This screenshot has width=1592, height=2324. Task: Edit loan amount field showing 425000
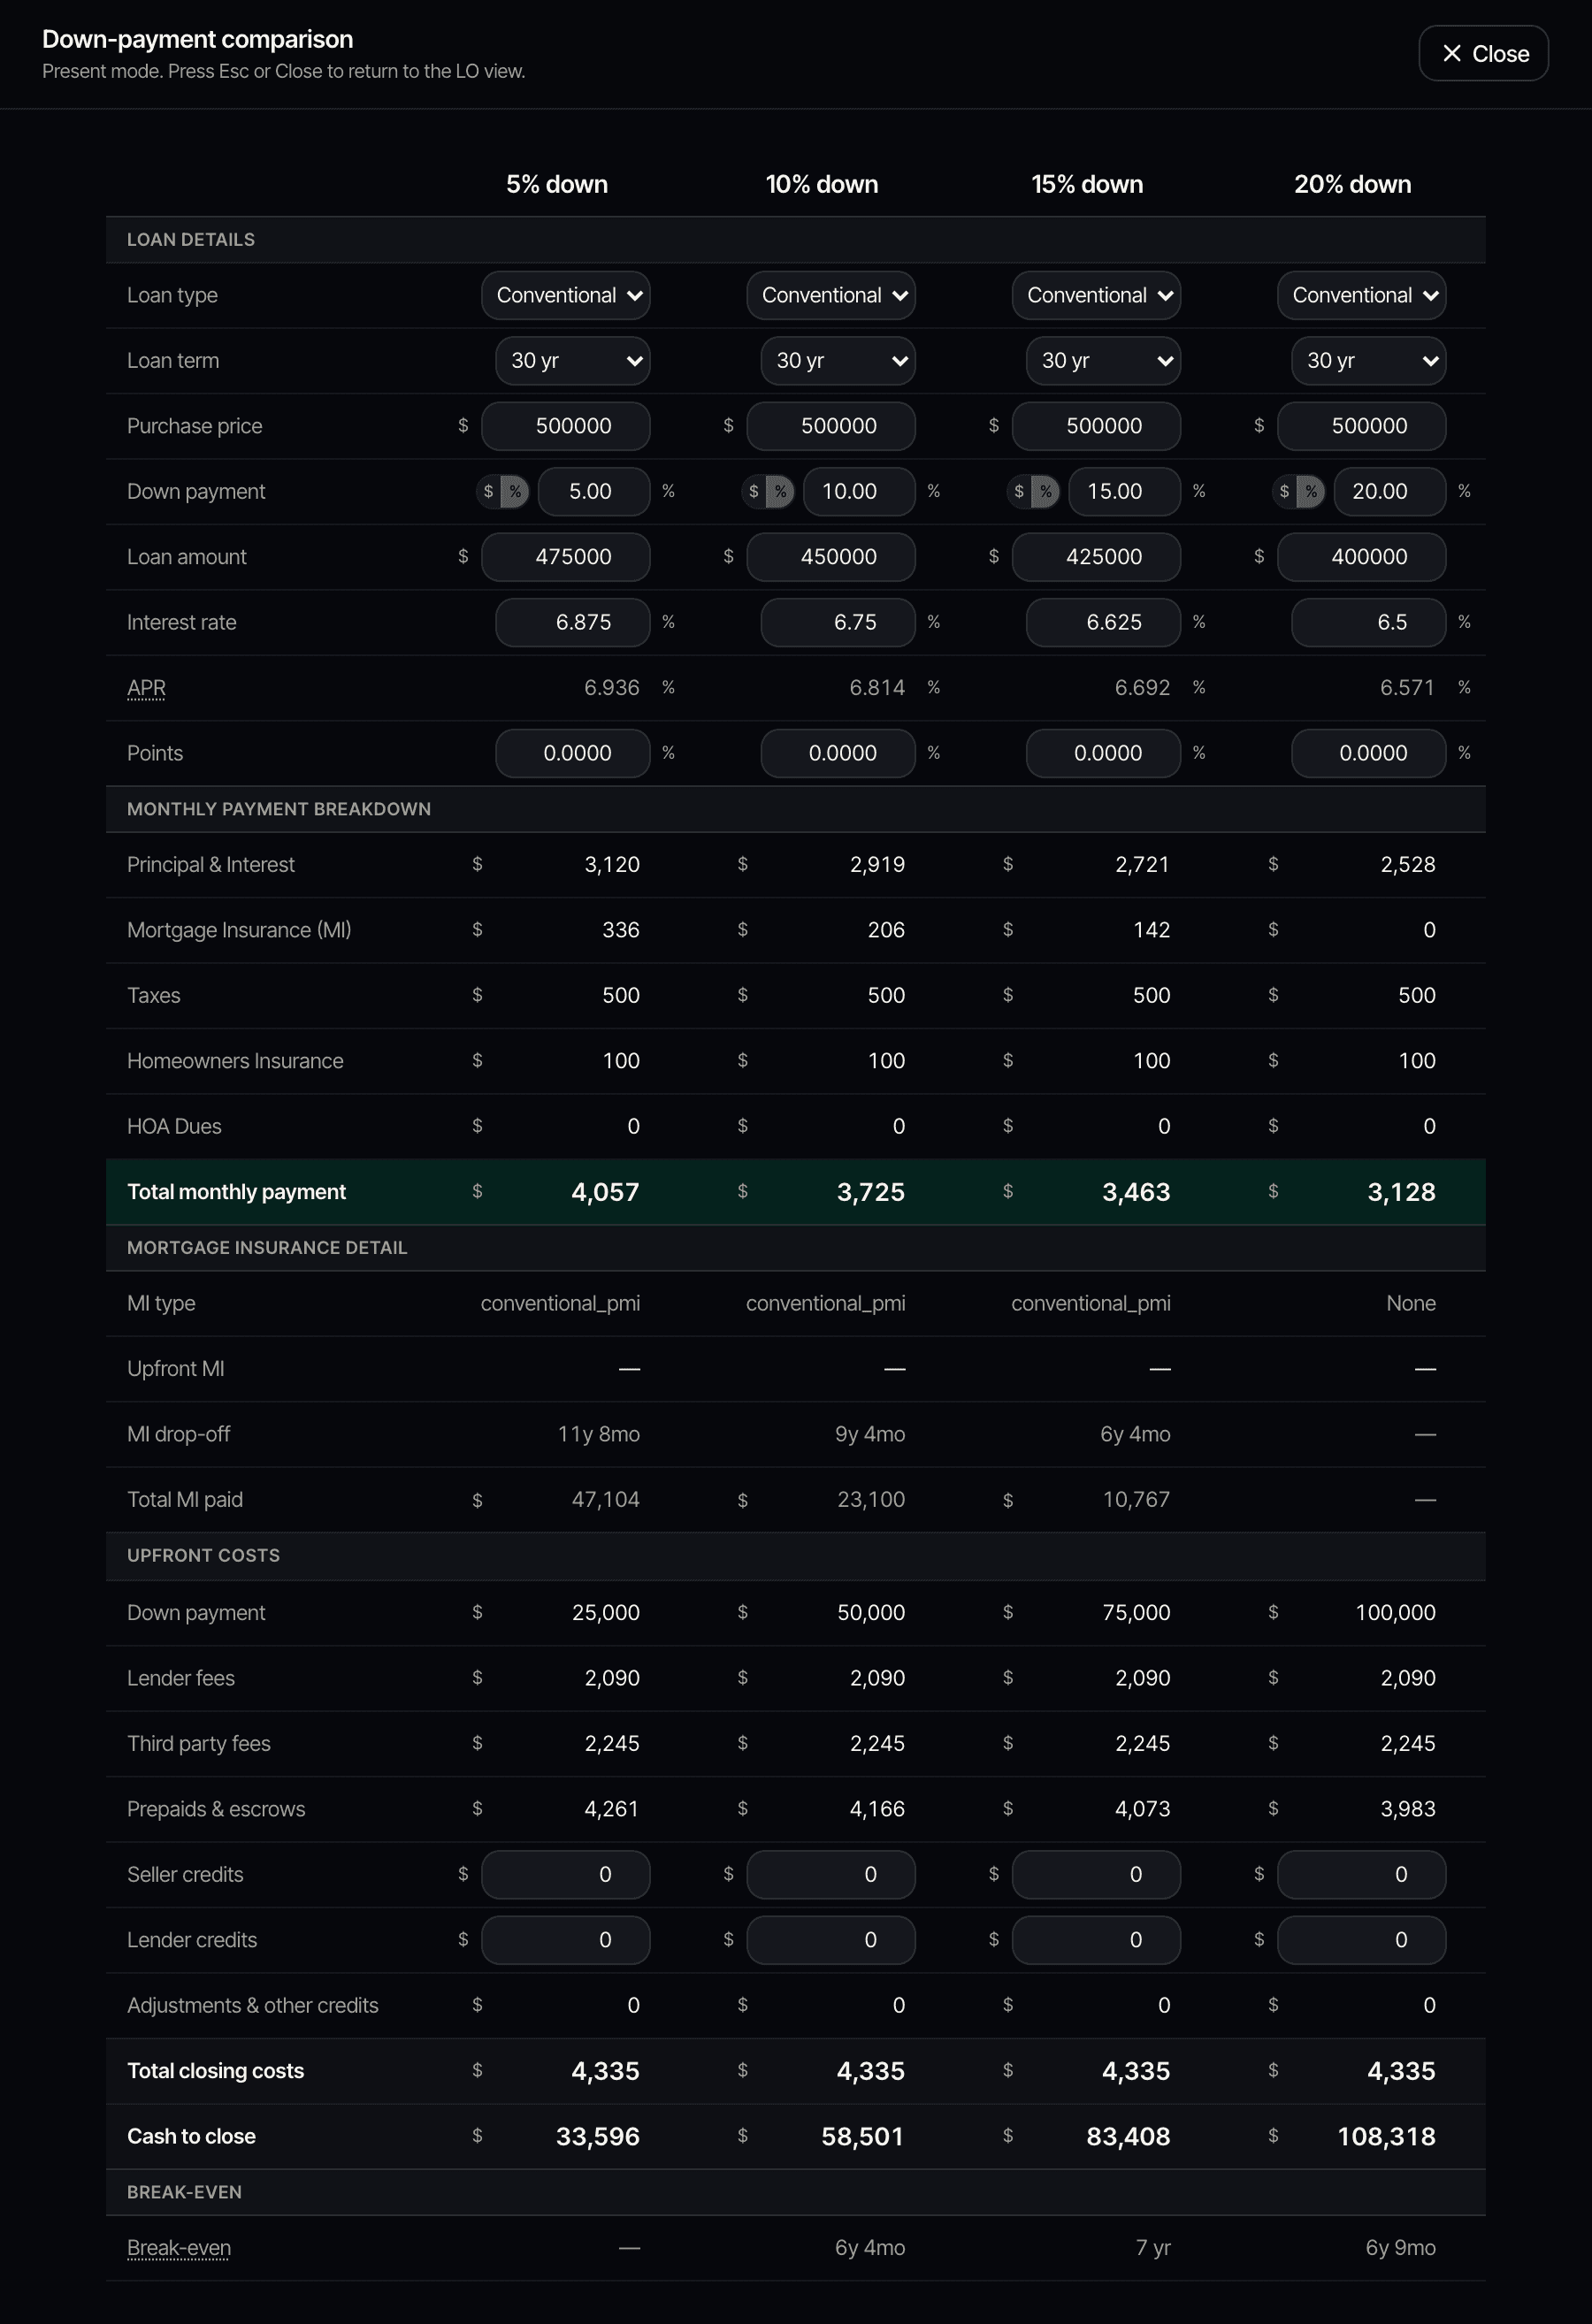tap(1096, 557)
